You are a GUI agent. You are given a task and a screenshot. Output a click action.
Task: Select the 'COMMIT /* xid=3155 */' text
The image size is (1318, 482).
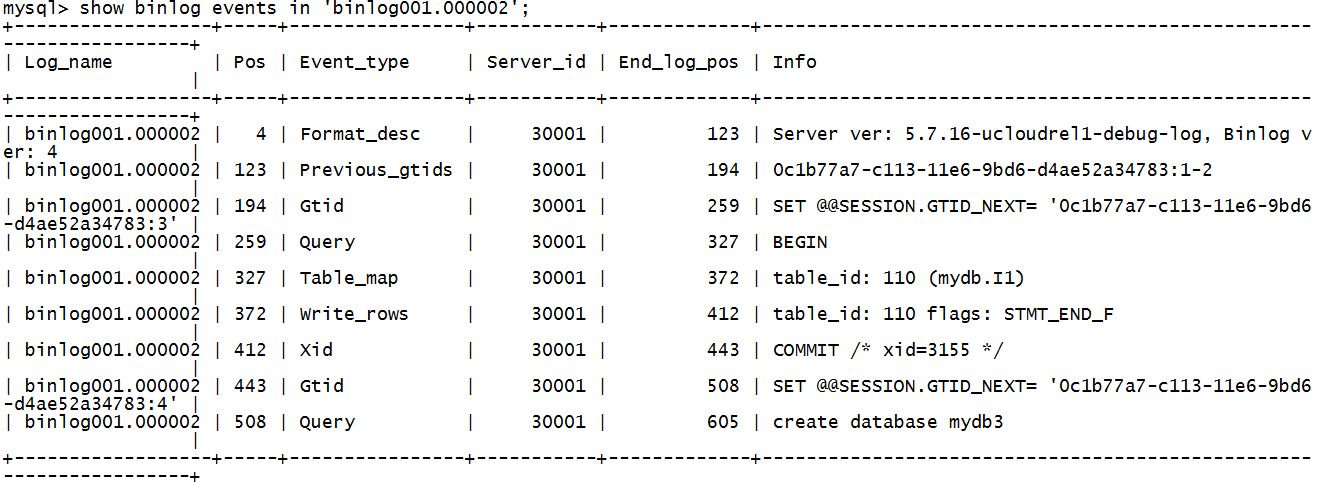coord(888,350)
